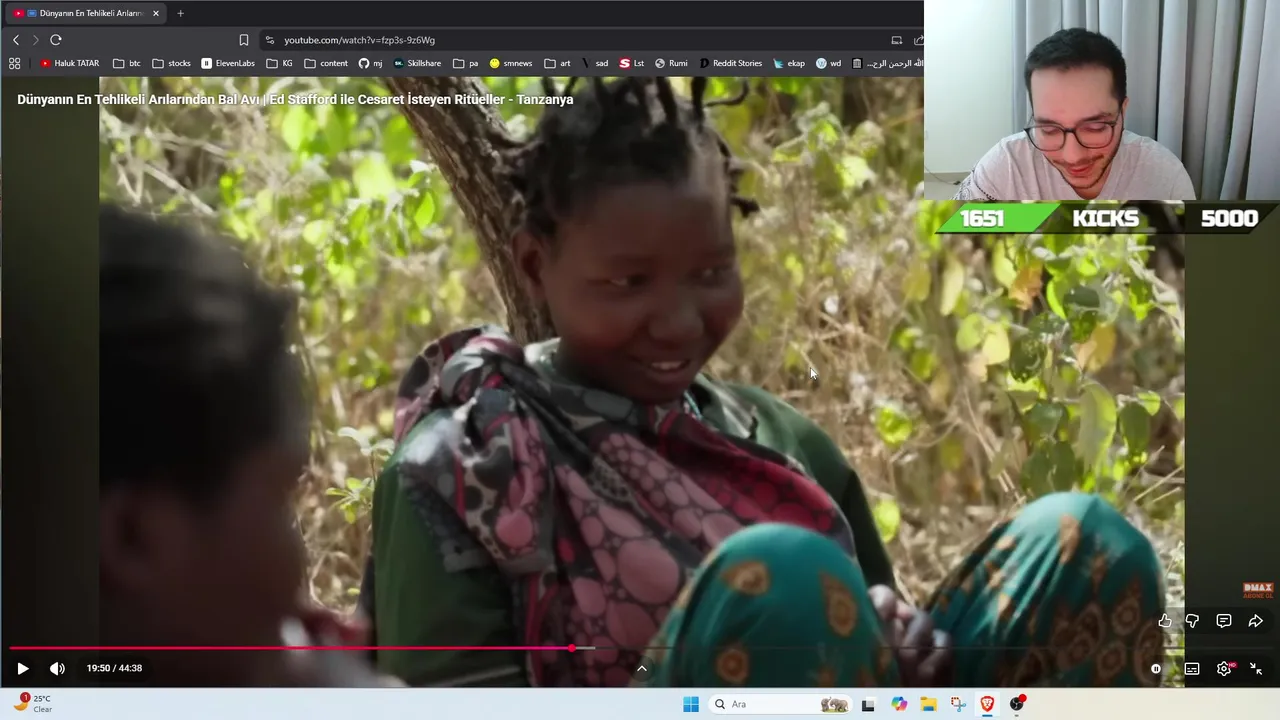The width and height of the screenshot is (1280, 720).
Task: Click the progress bar scrubber handle
Action: point(571,648)
